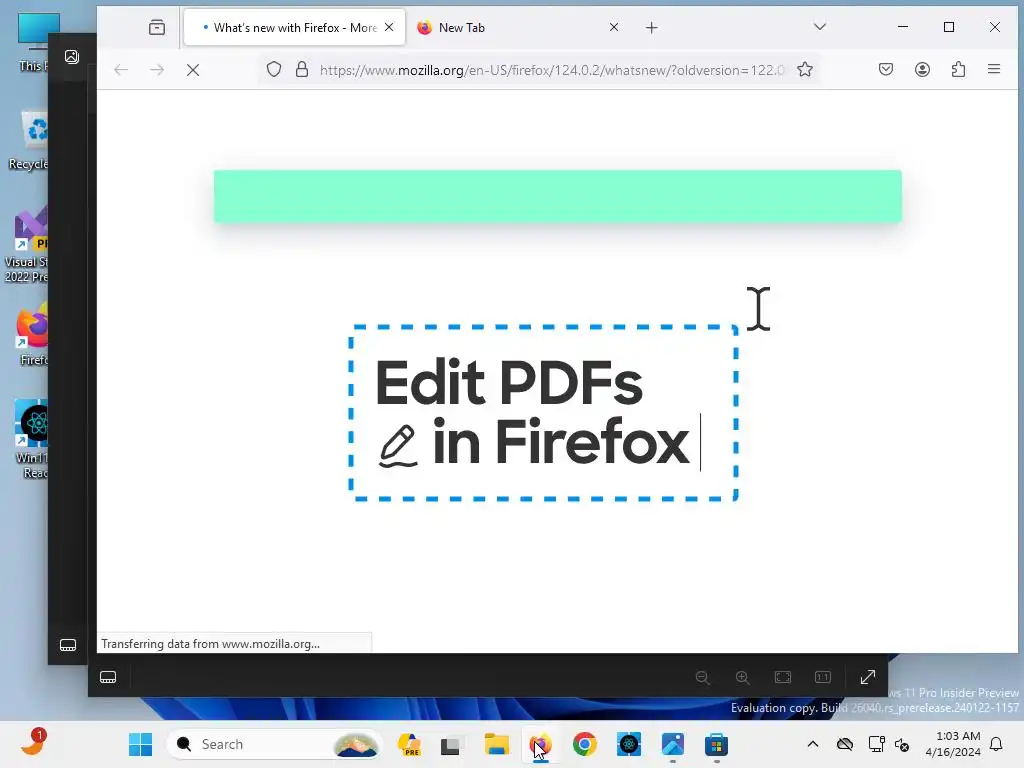Screen dimensions: 1024x768
Task: Open notification bell in taskbar
Action: point(997,744)
